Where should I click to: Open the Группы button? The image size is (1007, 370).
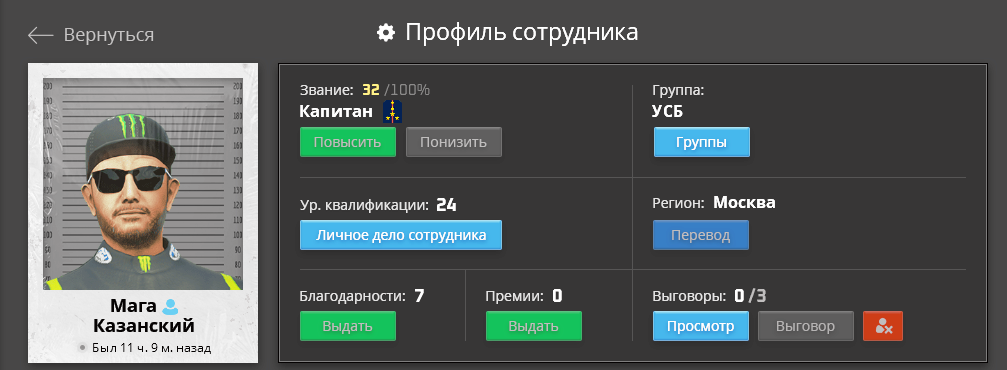701,142
